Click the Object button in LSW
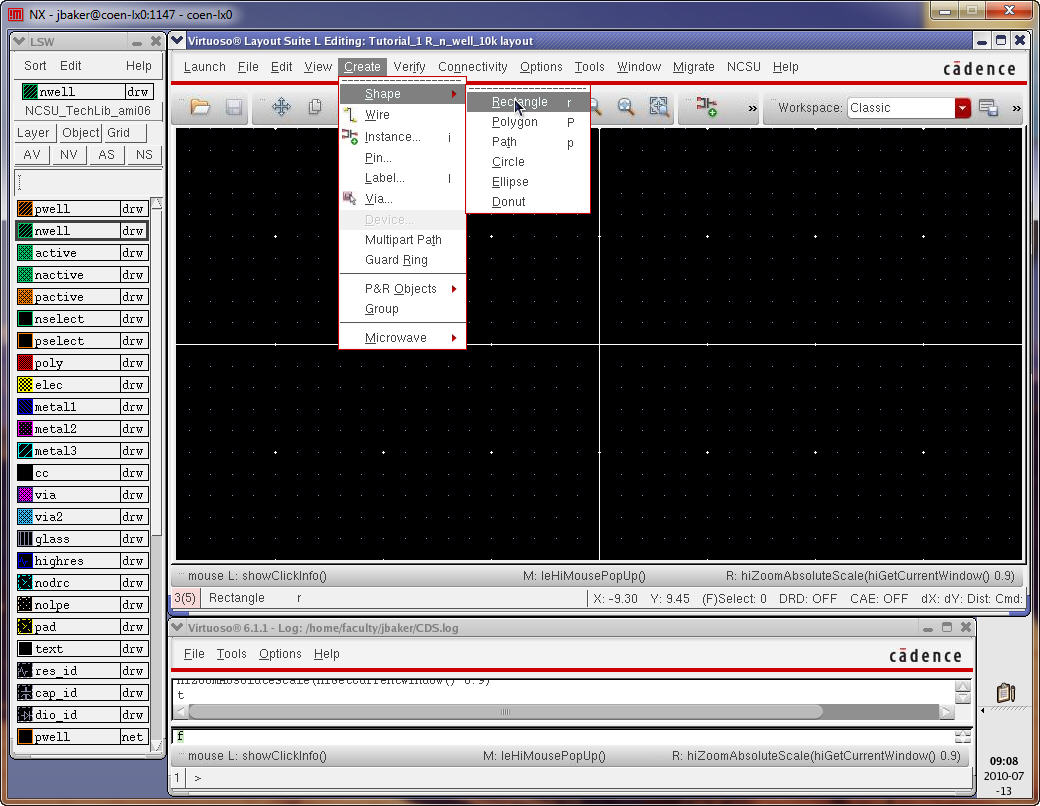Viewport: 1040px width, 806px height. click(x=80, y=133)
